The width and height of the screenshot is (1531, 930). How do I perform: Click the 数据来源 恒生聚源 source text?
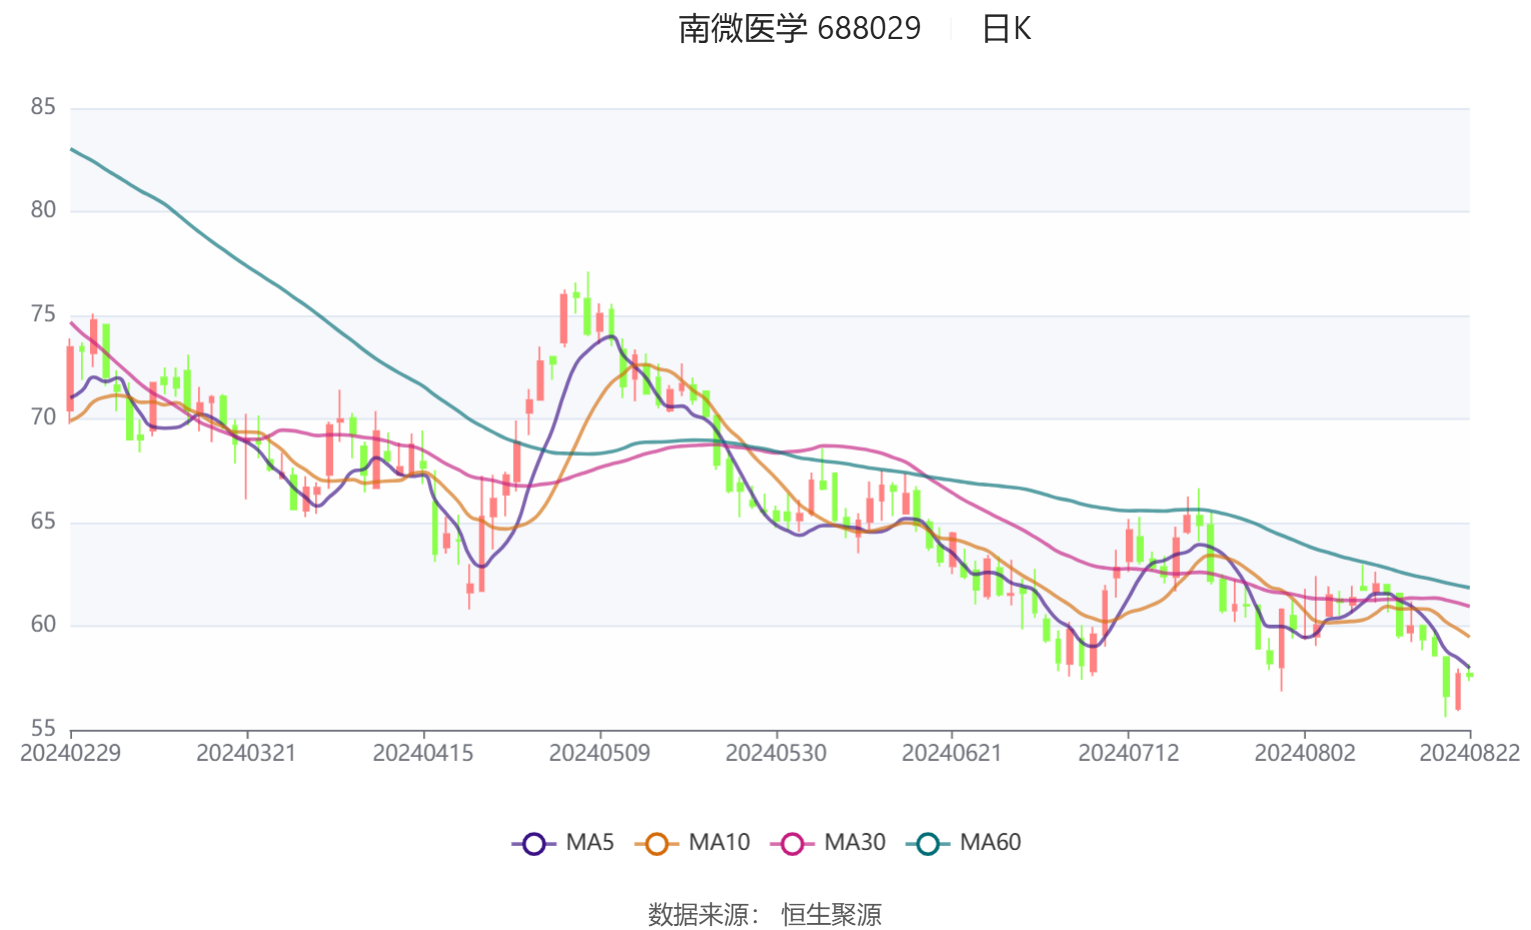[765, 914]
